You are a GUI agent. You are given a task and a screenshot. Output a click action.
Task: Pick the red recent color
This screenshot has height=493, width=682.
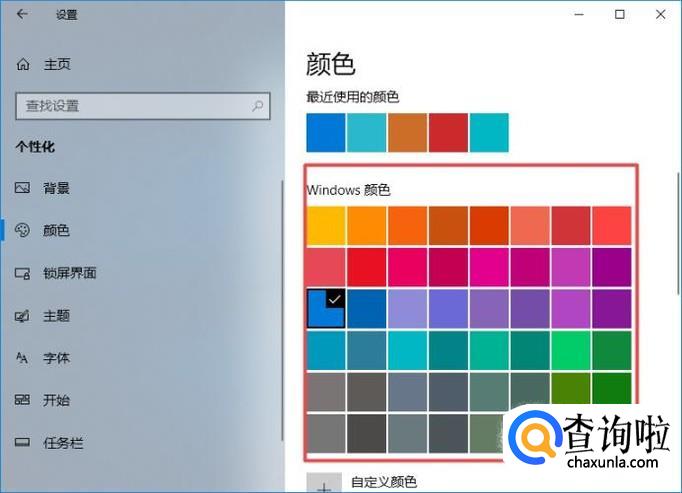pyautogui.click(x=448, y=133)
